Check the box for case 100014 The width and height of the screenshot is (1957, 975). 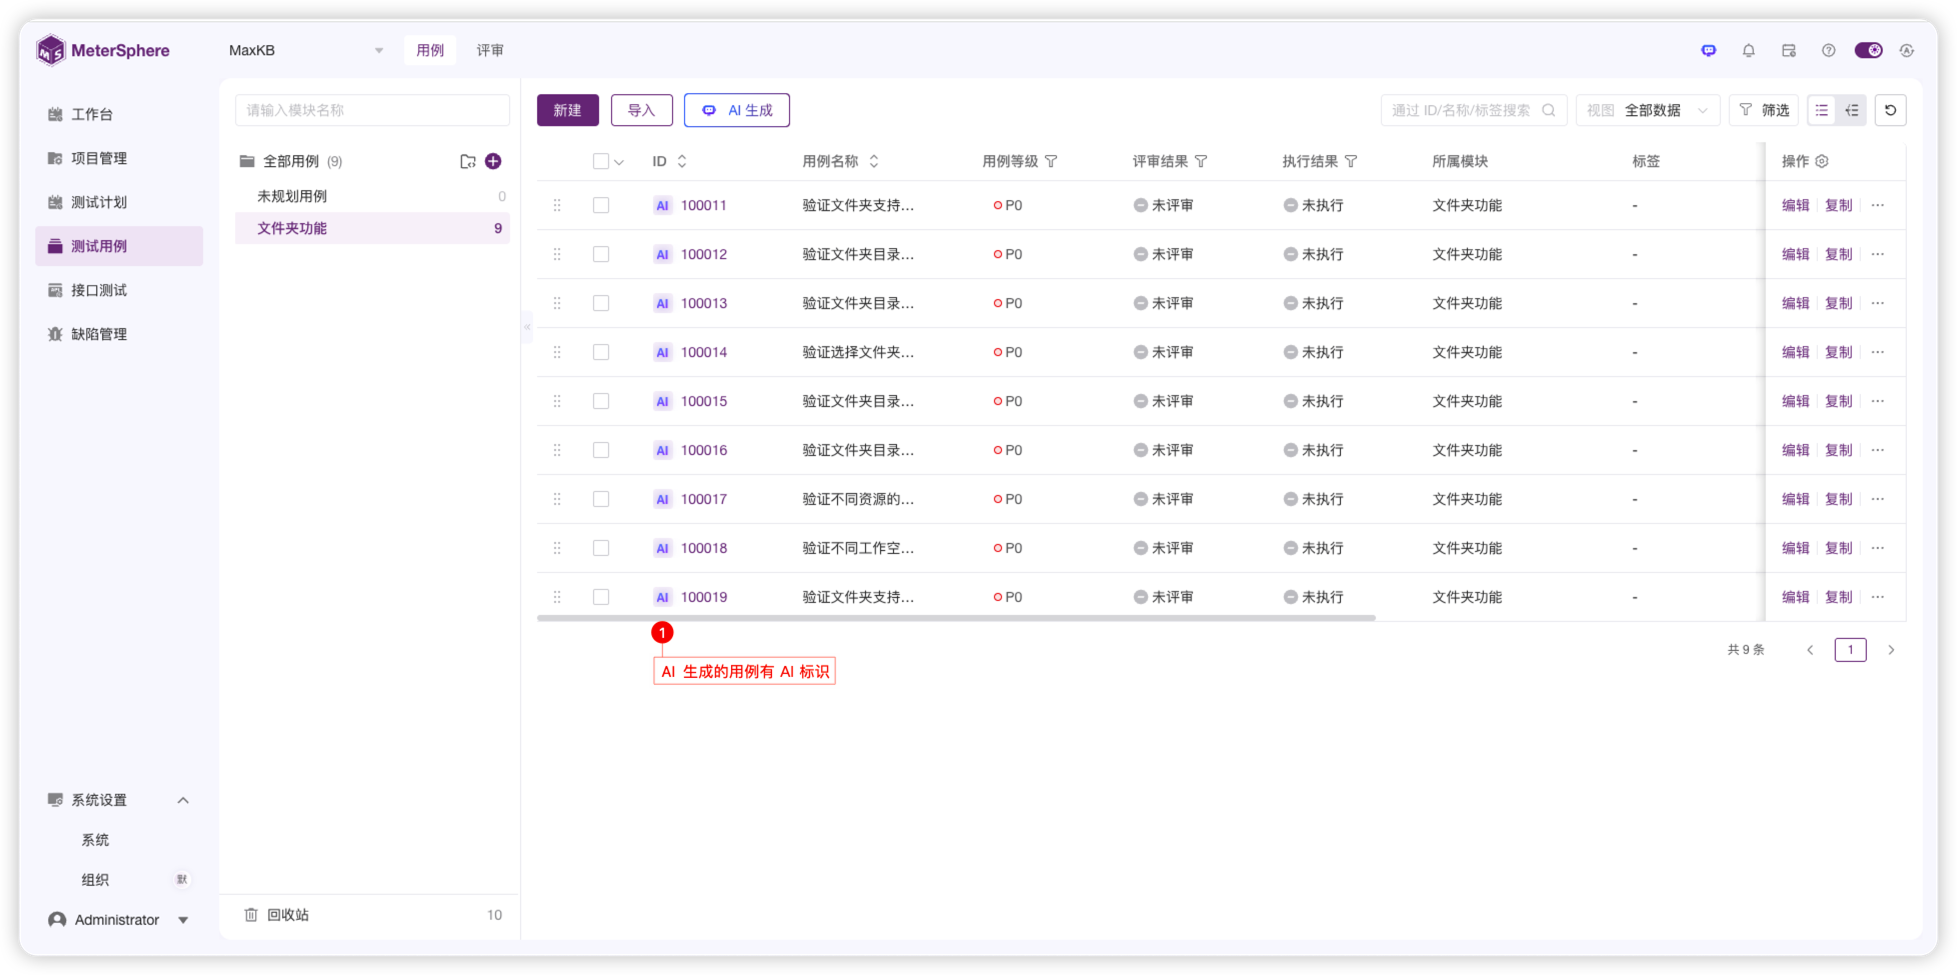click(601, 352)
